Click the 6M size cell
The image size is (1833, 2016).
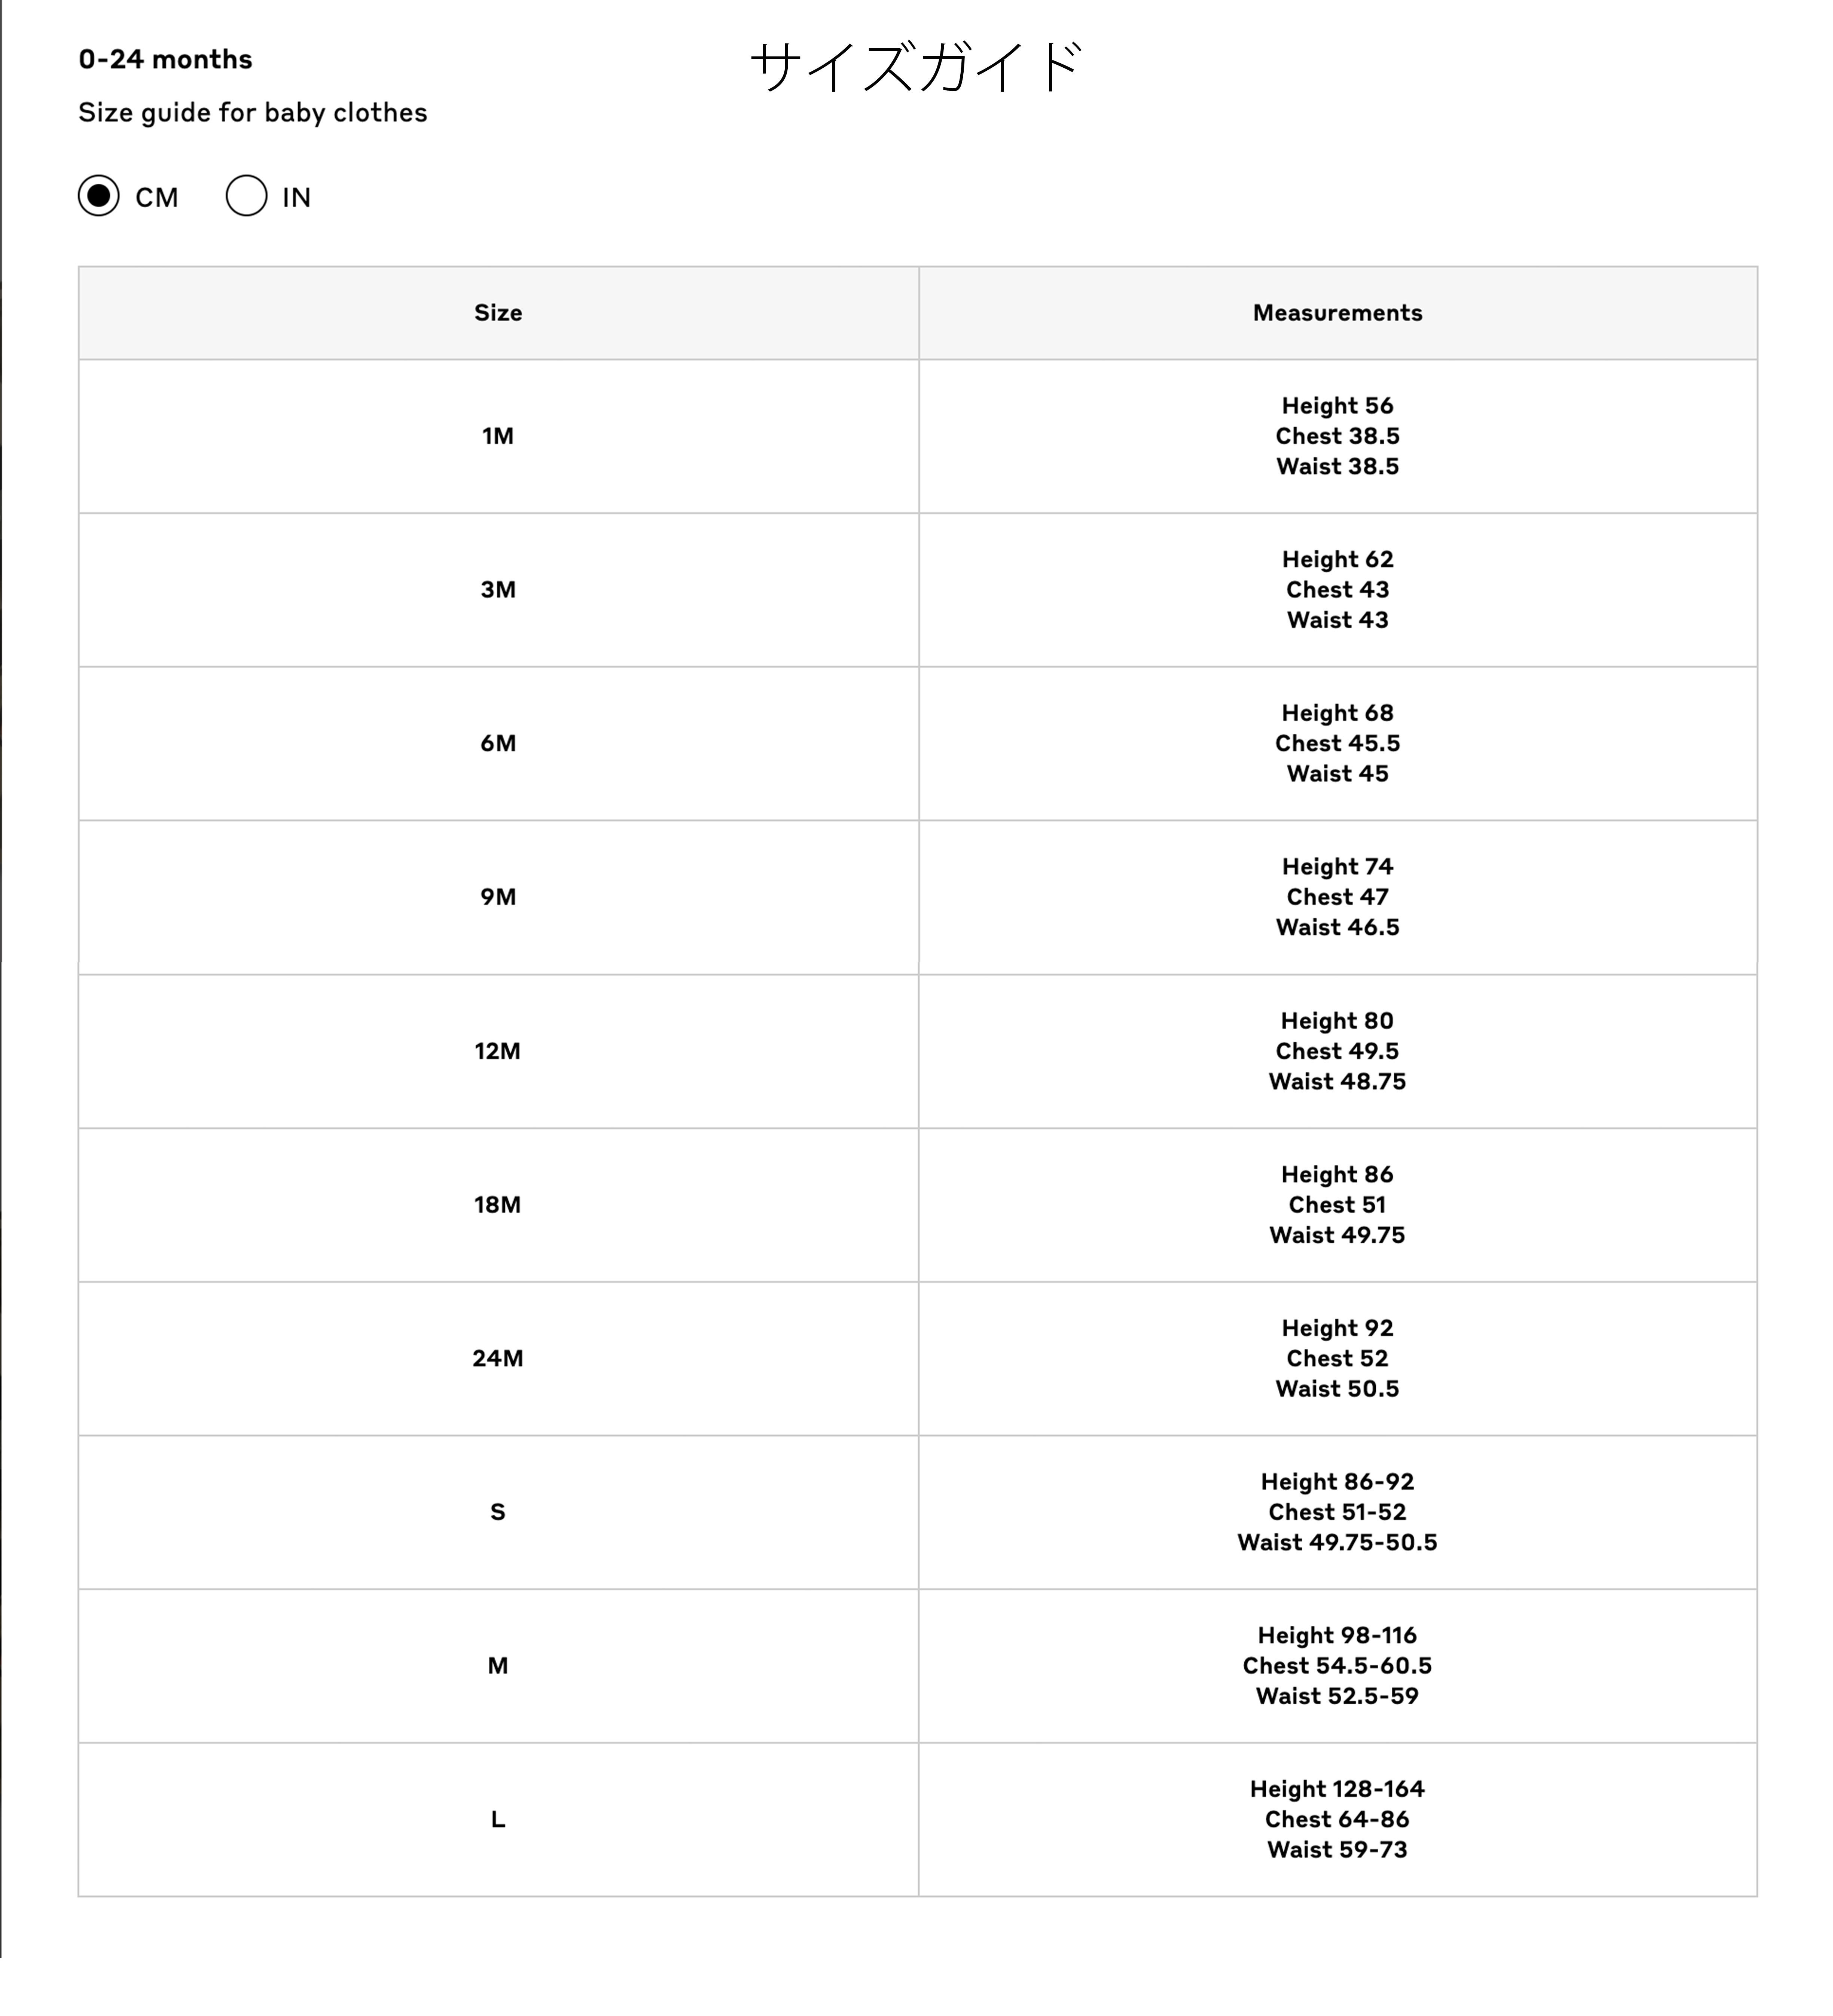pos(498,743)
